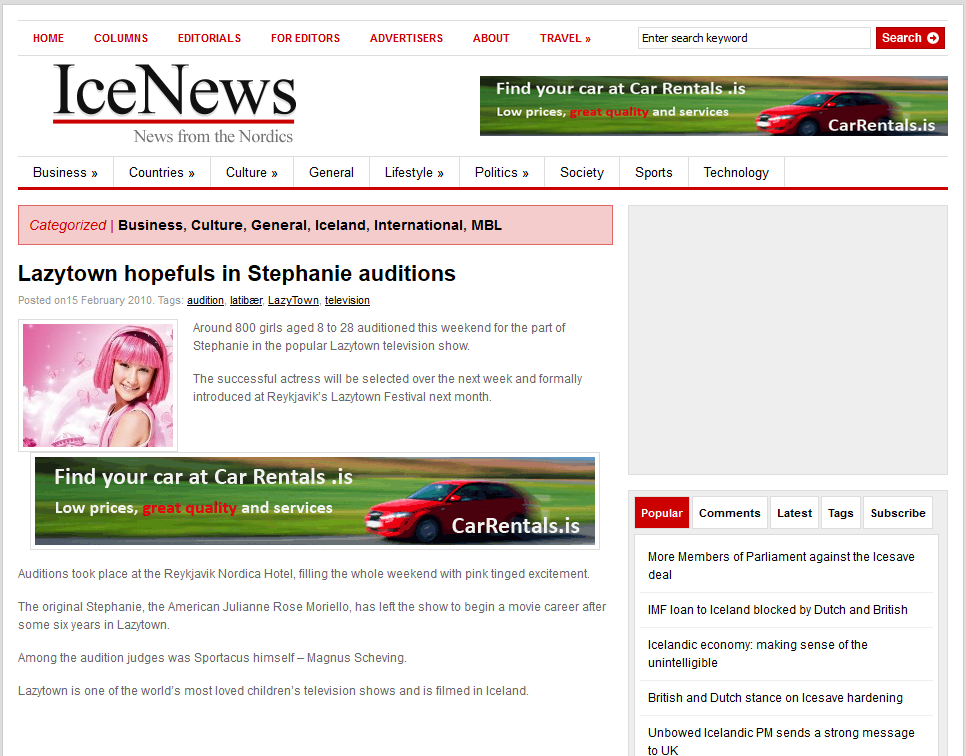The height and width of the screenshot is (756, 966).
Task: Expand the Politics category menu
Action: [x=501, y=173]
